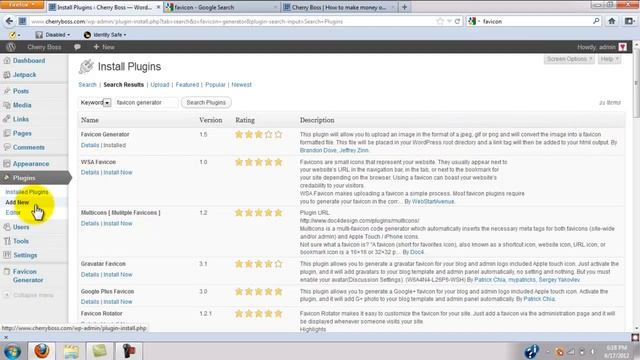Open the Comments menu in the sidebar
This screenshot has height=360, width=640.
28,147
